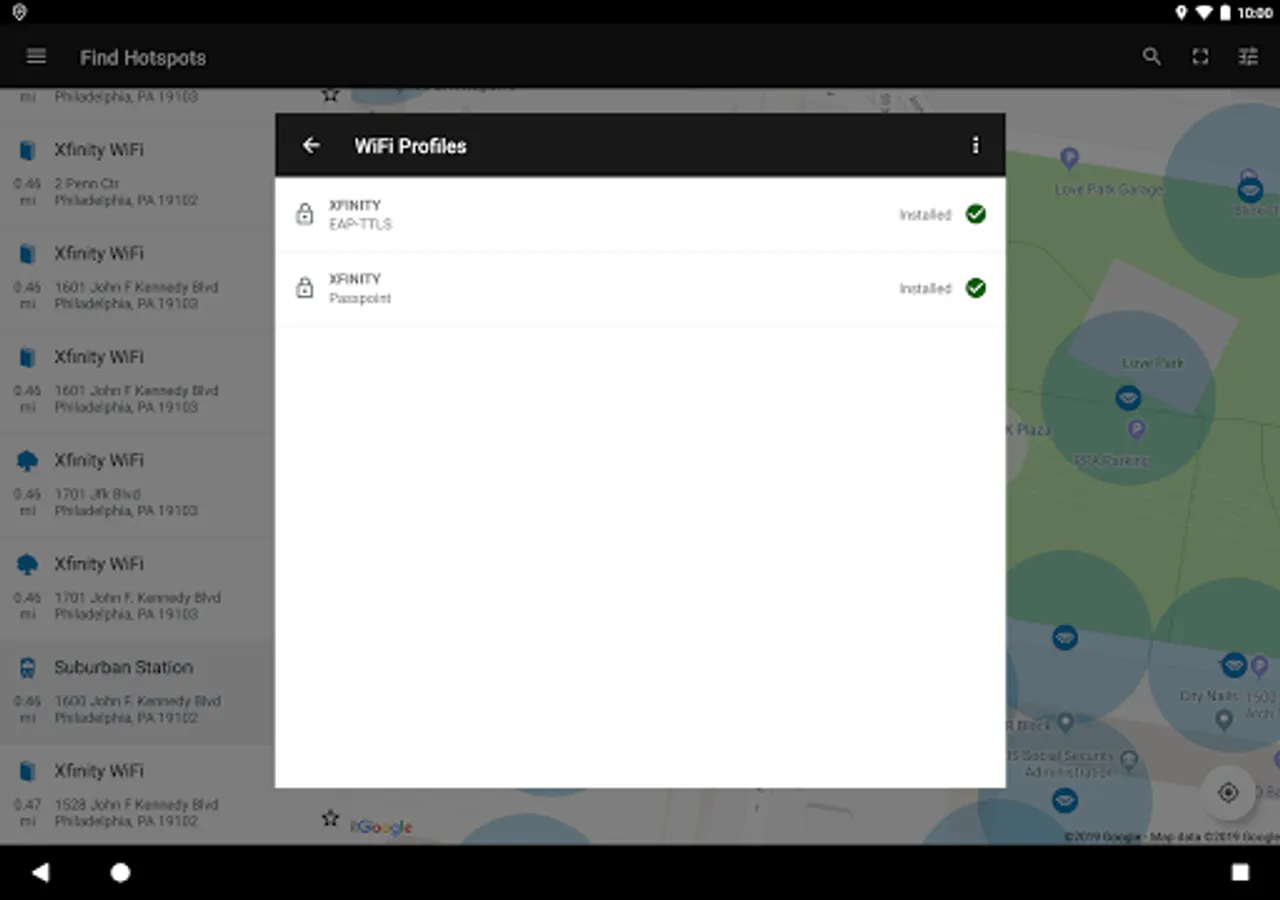
Task: Tap the green Installed checkmark for Passpoint
Action: [x=976, y=288]
